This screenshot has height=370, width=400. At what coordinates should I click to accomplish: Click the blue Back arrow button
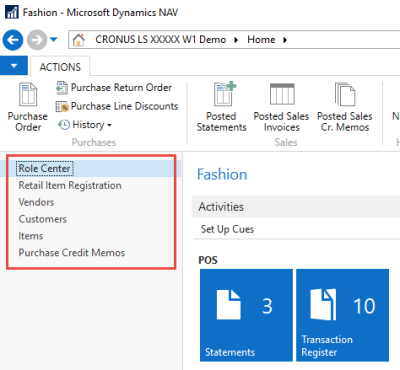coord(13,40)
